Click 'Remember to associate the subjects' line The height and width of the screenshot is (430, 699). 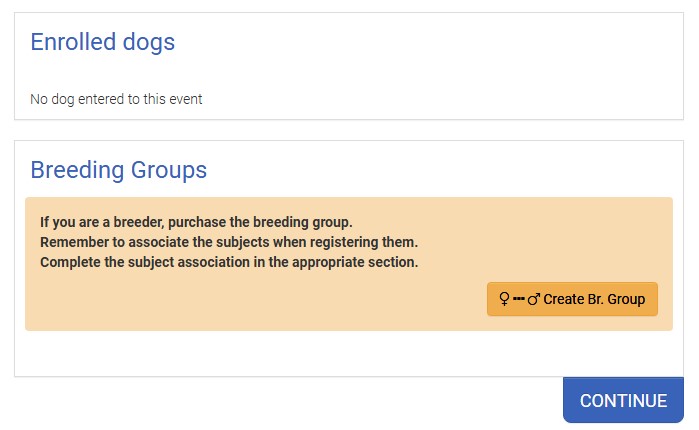[x=228, y=242]
